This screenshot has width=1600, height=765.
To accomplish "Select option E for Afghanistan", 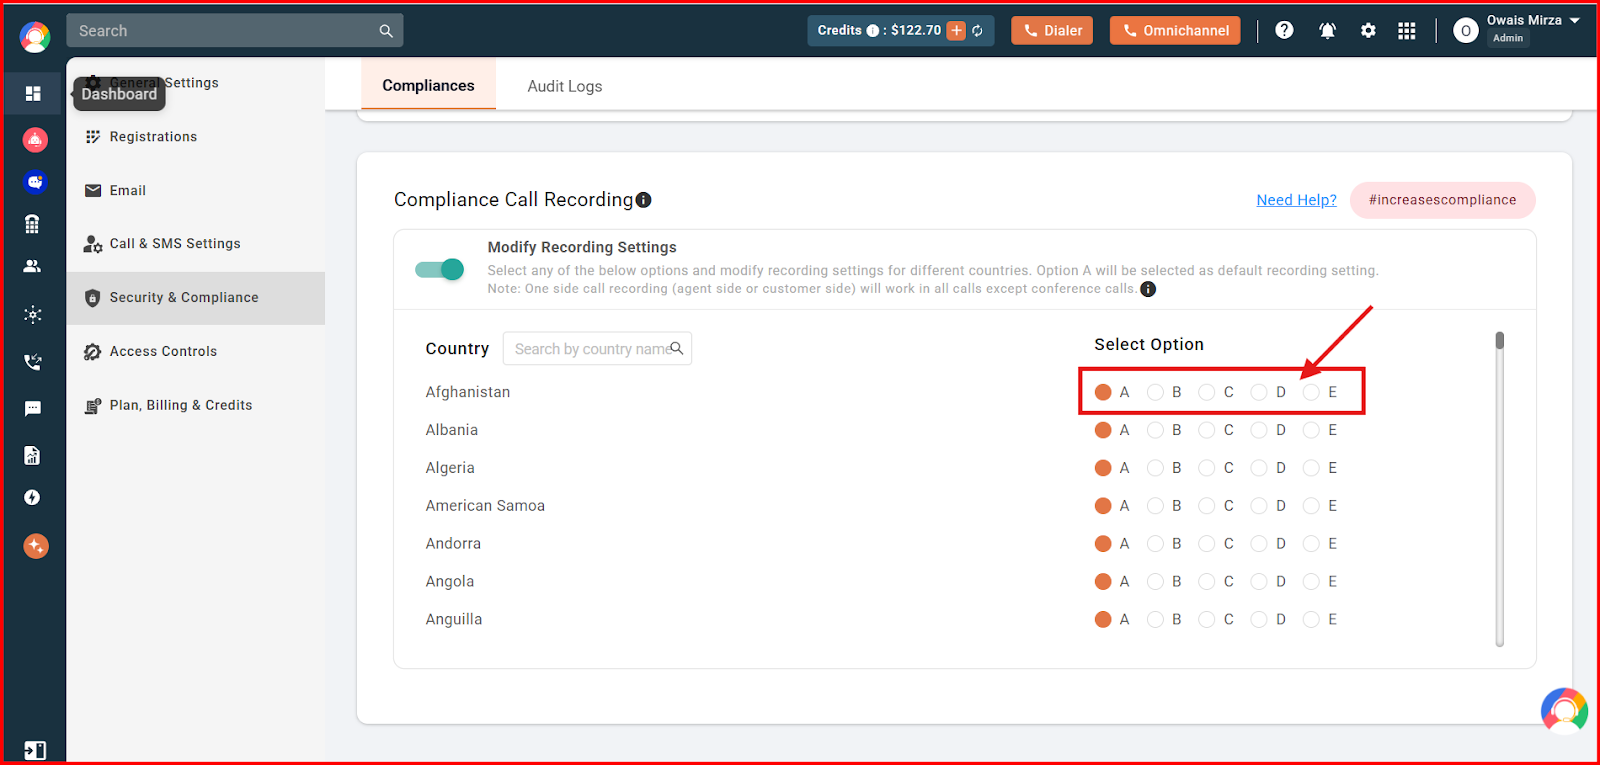I will click(x=1311, y=392).
